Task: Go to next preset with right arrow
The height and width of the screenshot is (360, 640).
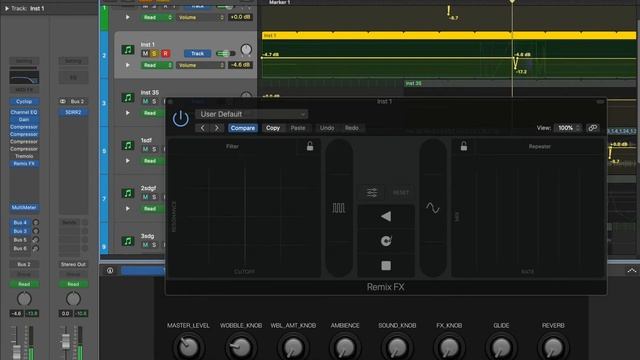Action: pyautogui.click(x=217, y=128)
